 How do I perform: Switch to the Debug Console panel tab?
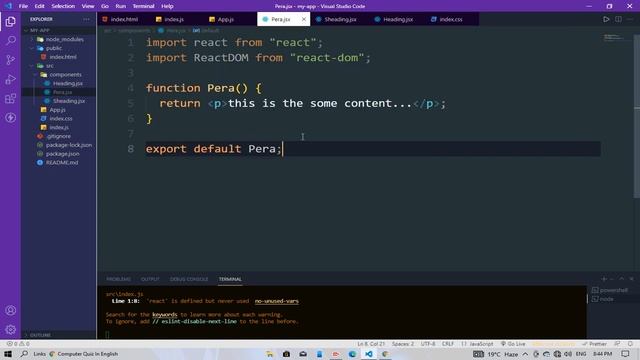coord(189,279)
